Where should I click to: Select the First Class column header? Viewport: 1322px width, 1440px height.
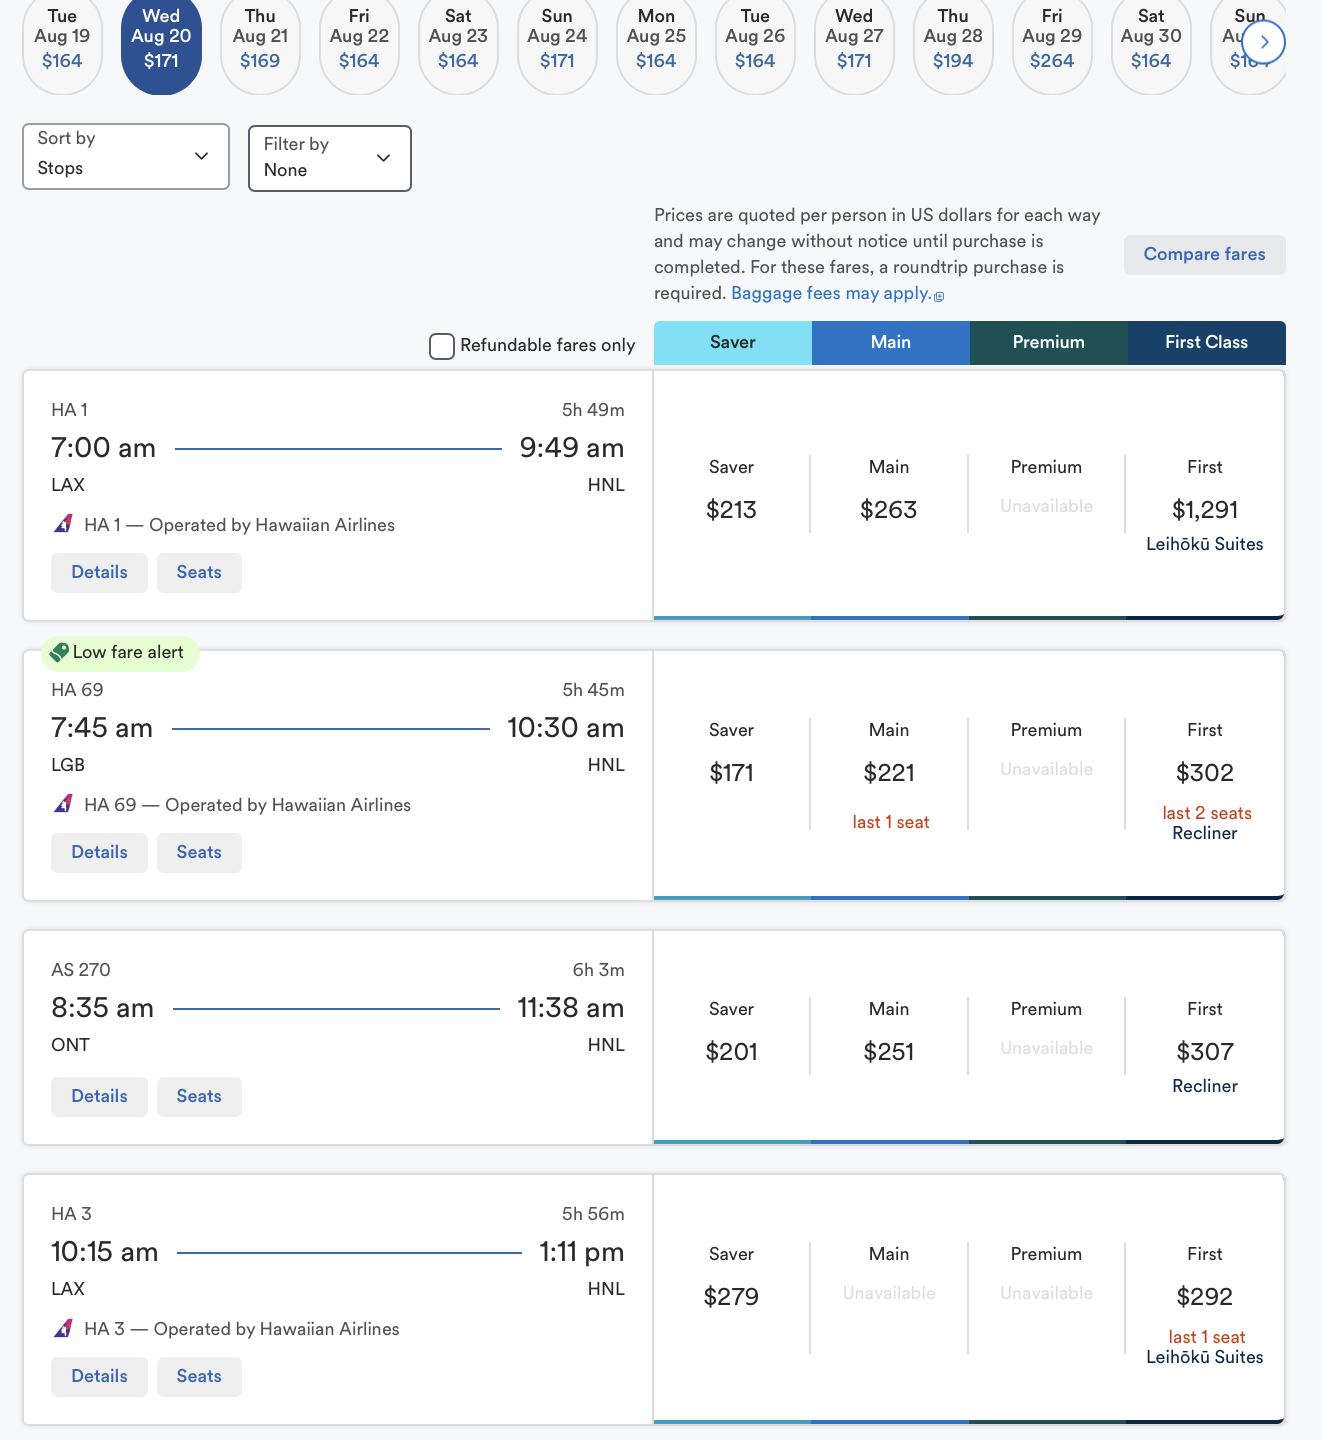(x=1206, y=342)
